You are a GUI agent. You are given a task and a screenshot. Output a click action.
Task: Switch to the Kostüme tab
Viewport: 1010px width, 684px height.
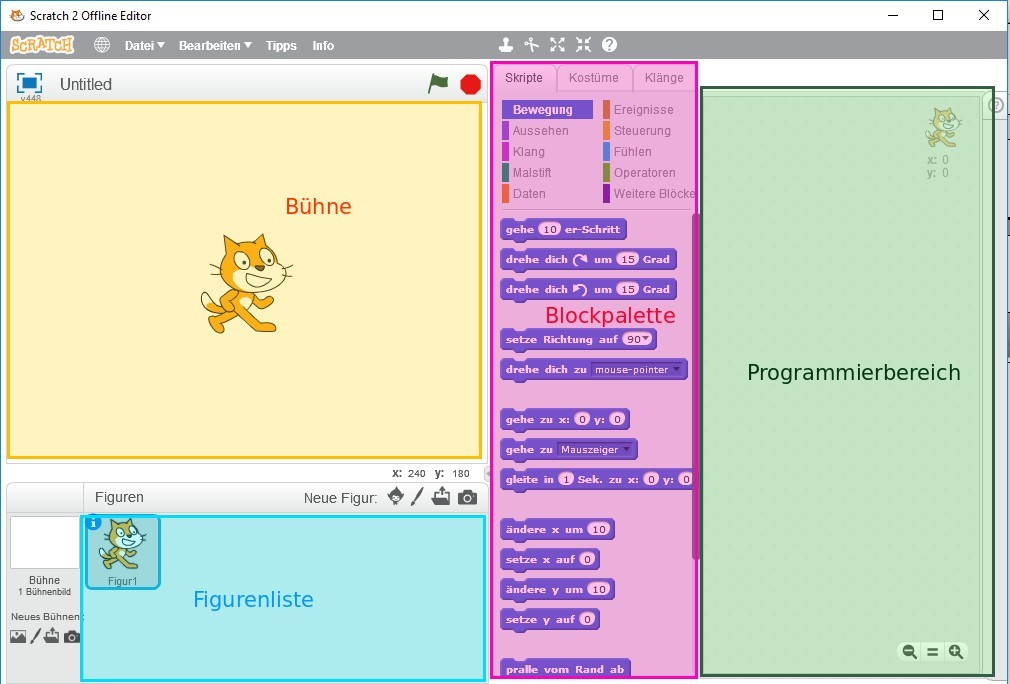point(593,78)
